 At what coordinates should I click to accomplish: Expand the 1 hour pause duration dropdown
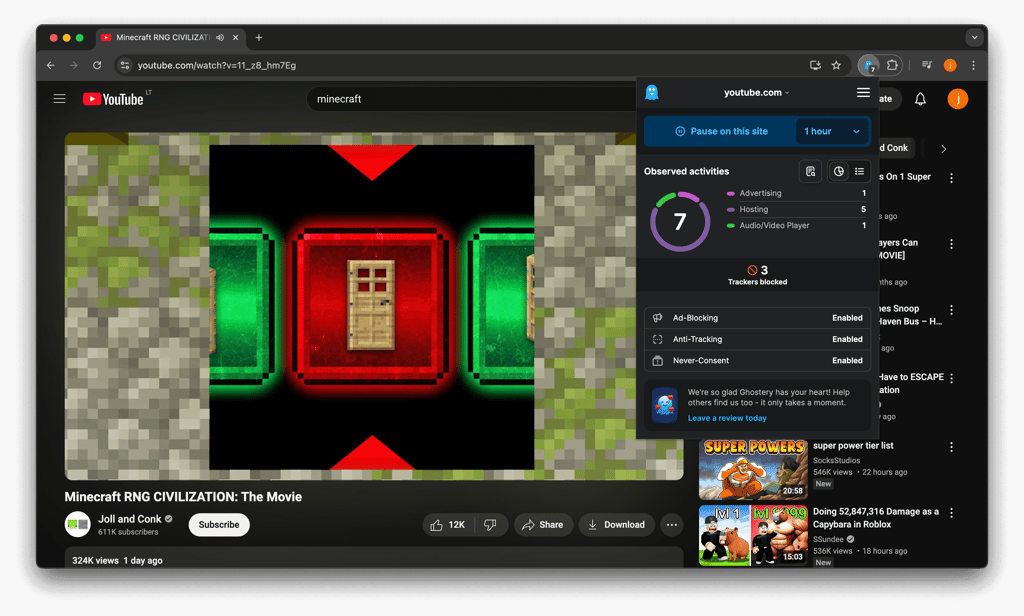(833, 131)
